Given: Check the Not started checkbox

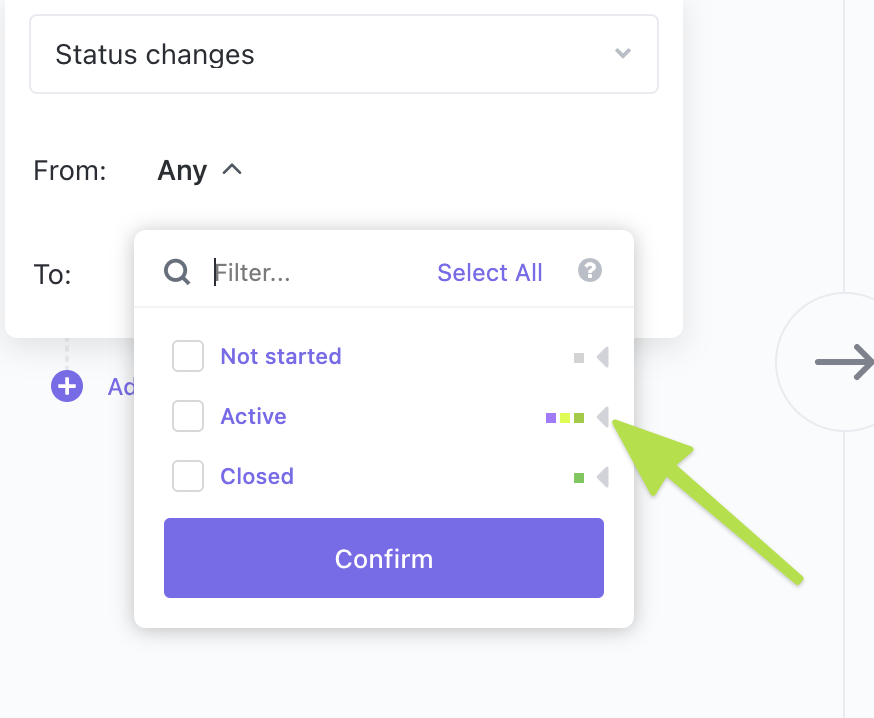Looking at the screenshot, I should tap(188, 356).
